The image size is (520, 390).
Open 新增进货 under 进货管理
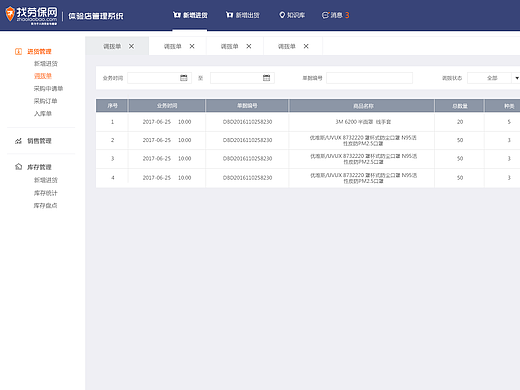[x=46, y=64]
